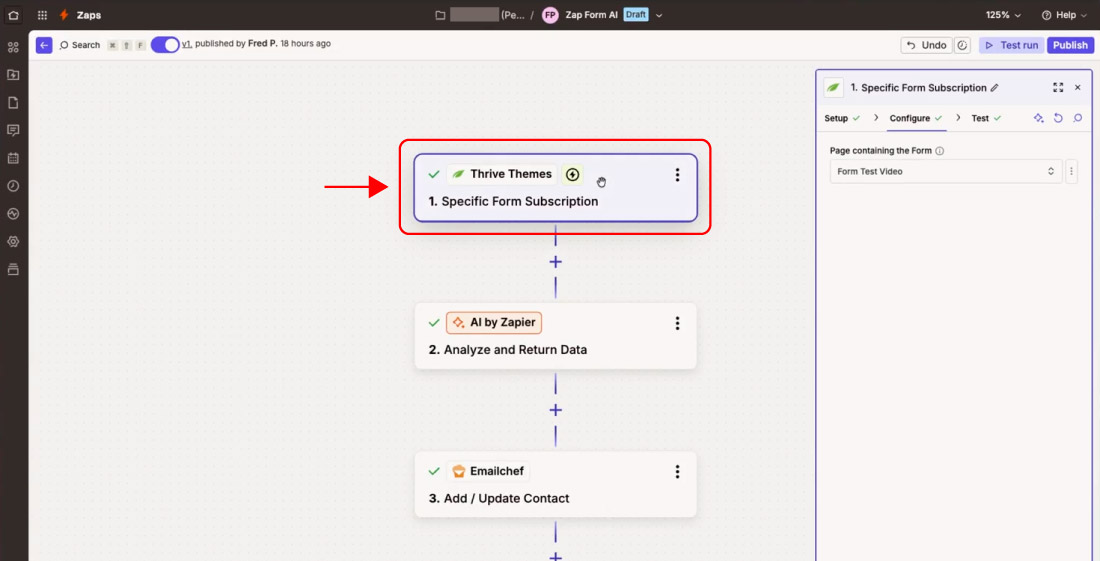Add step below Thrive Themes trigger
Viewport: 1100px width, 561px height.
click(x=556, y=262)
